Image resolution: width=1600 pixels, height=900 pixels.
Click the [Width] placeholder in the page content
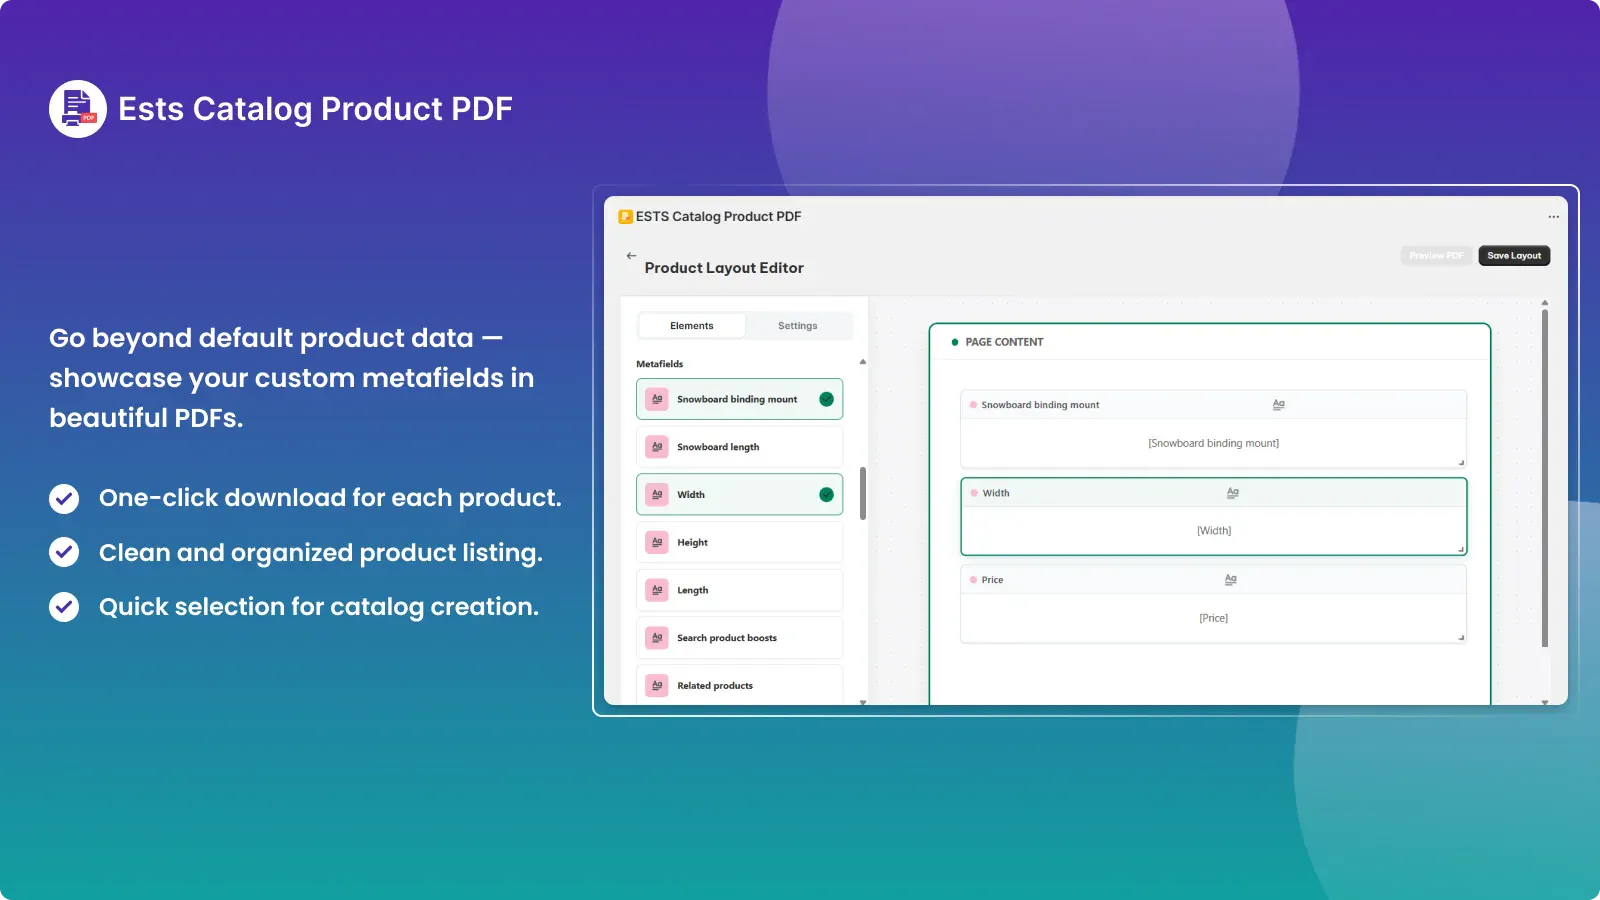1214,531
